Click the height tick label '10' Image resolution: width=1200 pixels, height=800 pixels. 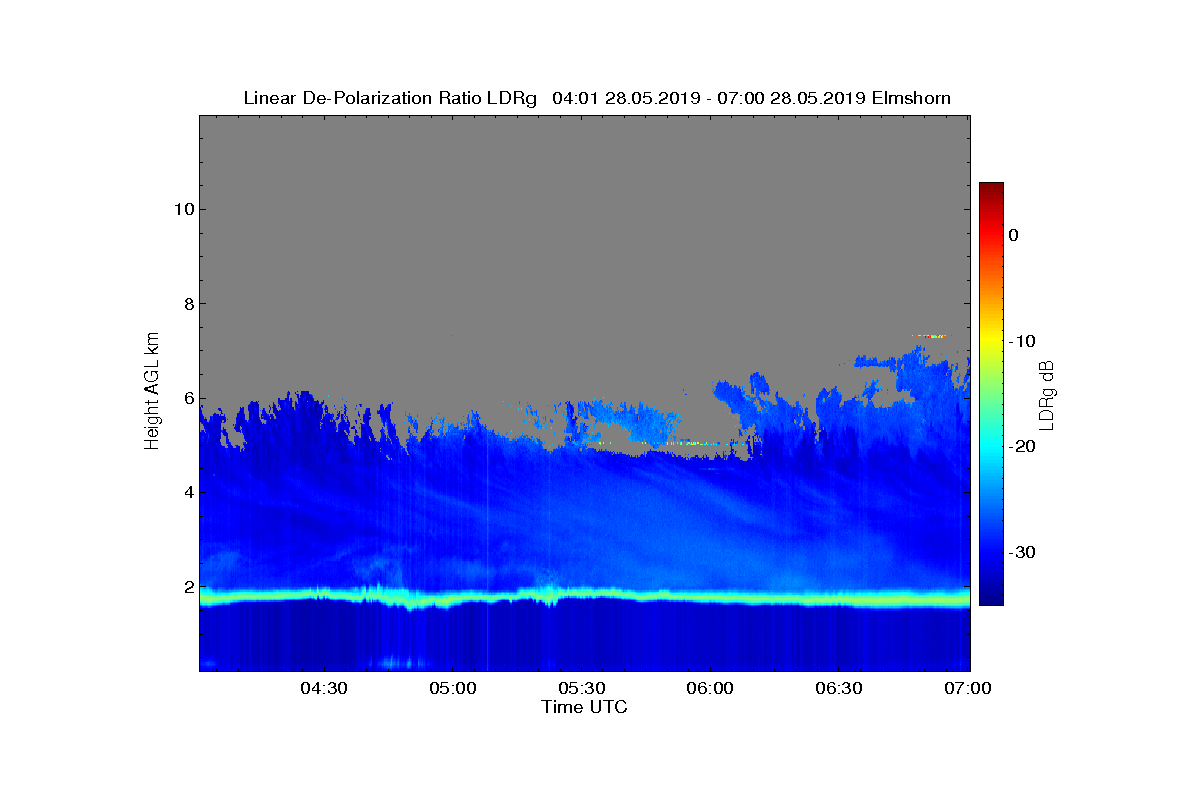pos(182,209)
